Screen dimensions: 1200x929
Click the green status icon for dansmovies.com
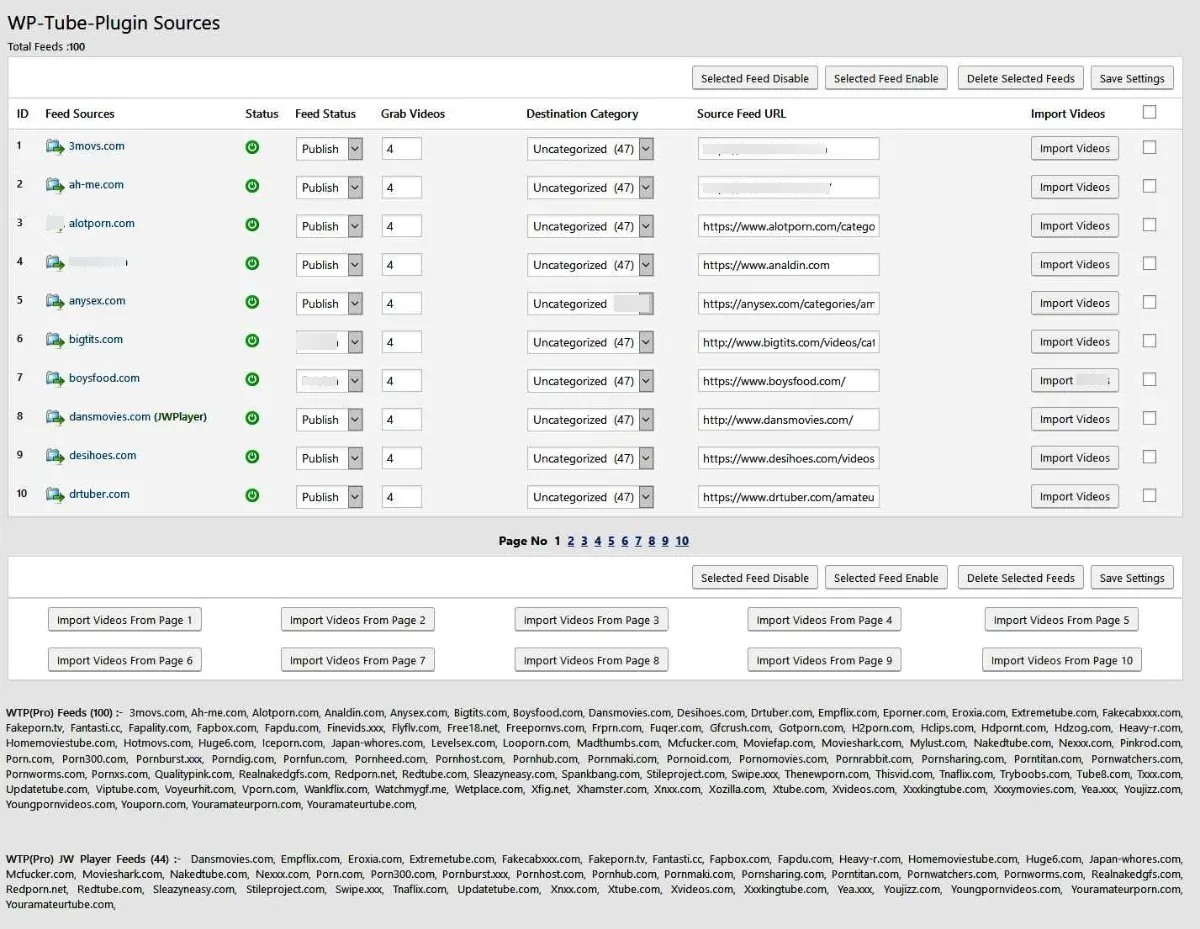(x=252, y=418)
